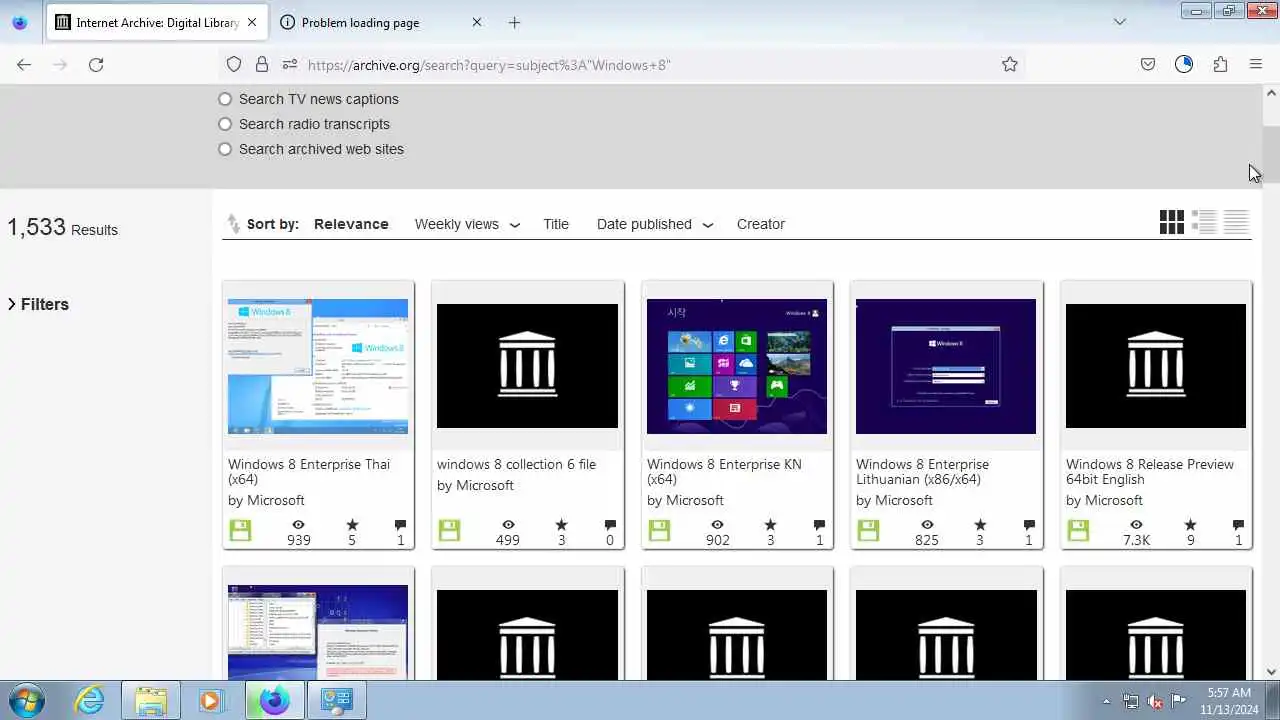Open Firefox application hamburger menu

[1256, 64]
